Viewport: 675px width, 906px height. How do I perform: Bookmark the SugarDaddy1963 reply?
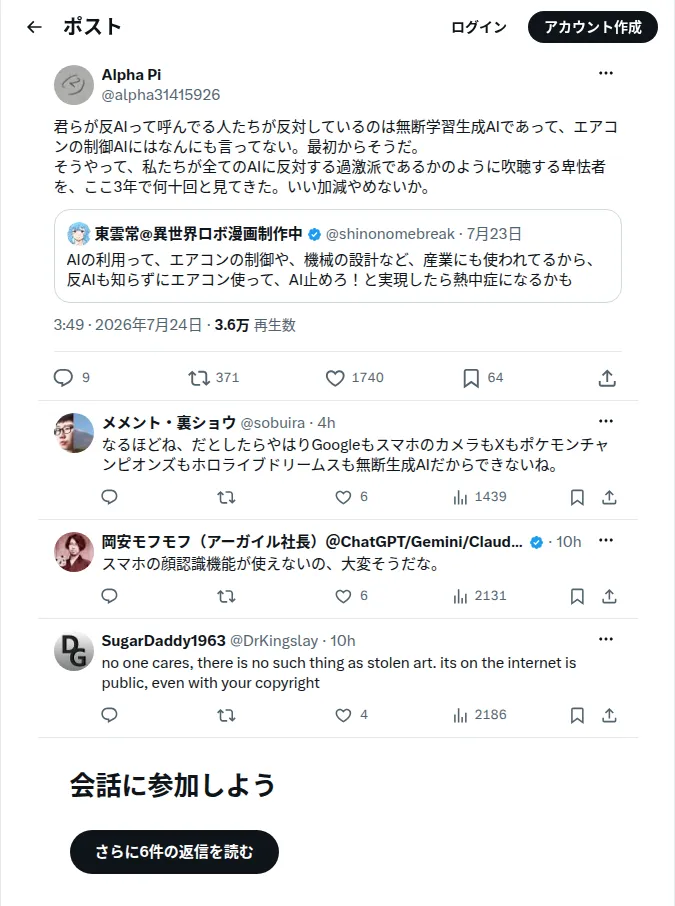point(577,715)
